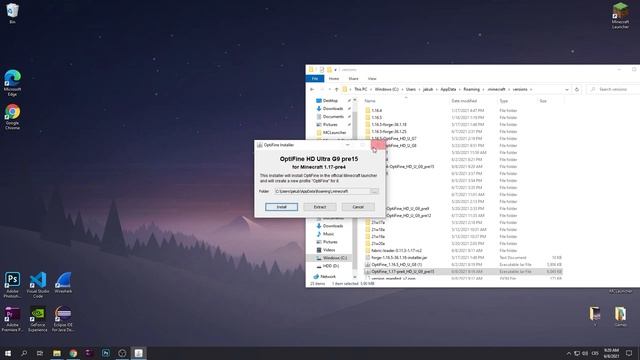Click the Search versions box
The width and height of the screenshot is (640, 360).
[613, 89]
